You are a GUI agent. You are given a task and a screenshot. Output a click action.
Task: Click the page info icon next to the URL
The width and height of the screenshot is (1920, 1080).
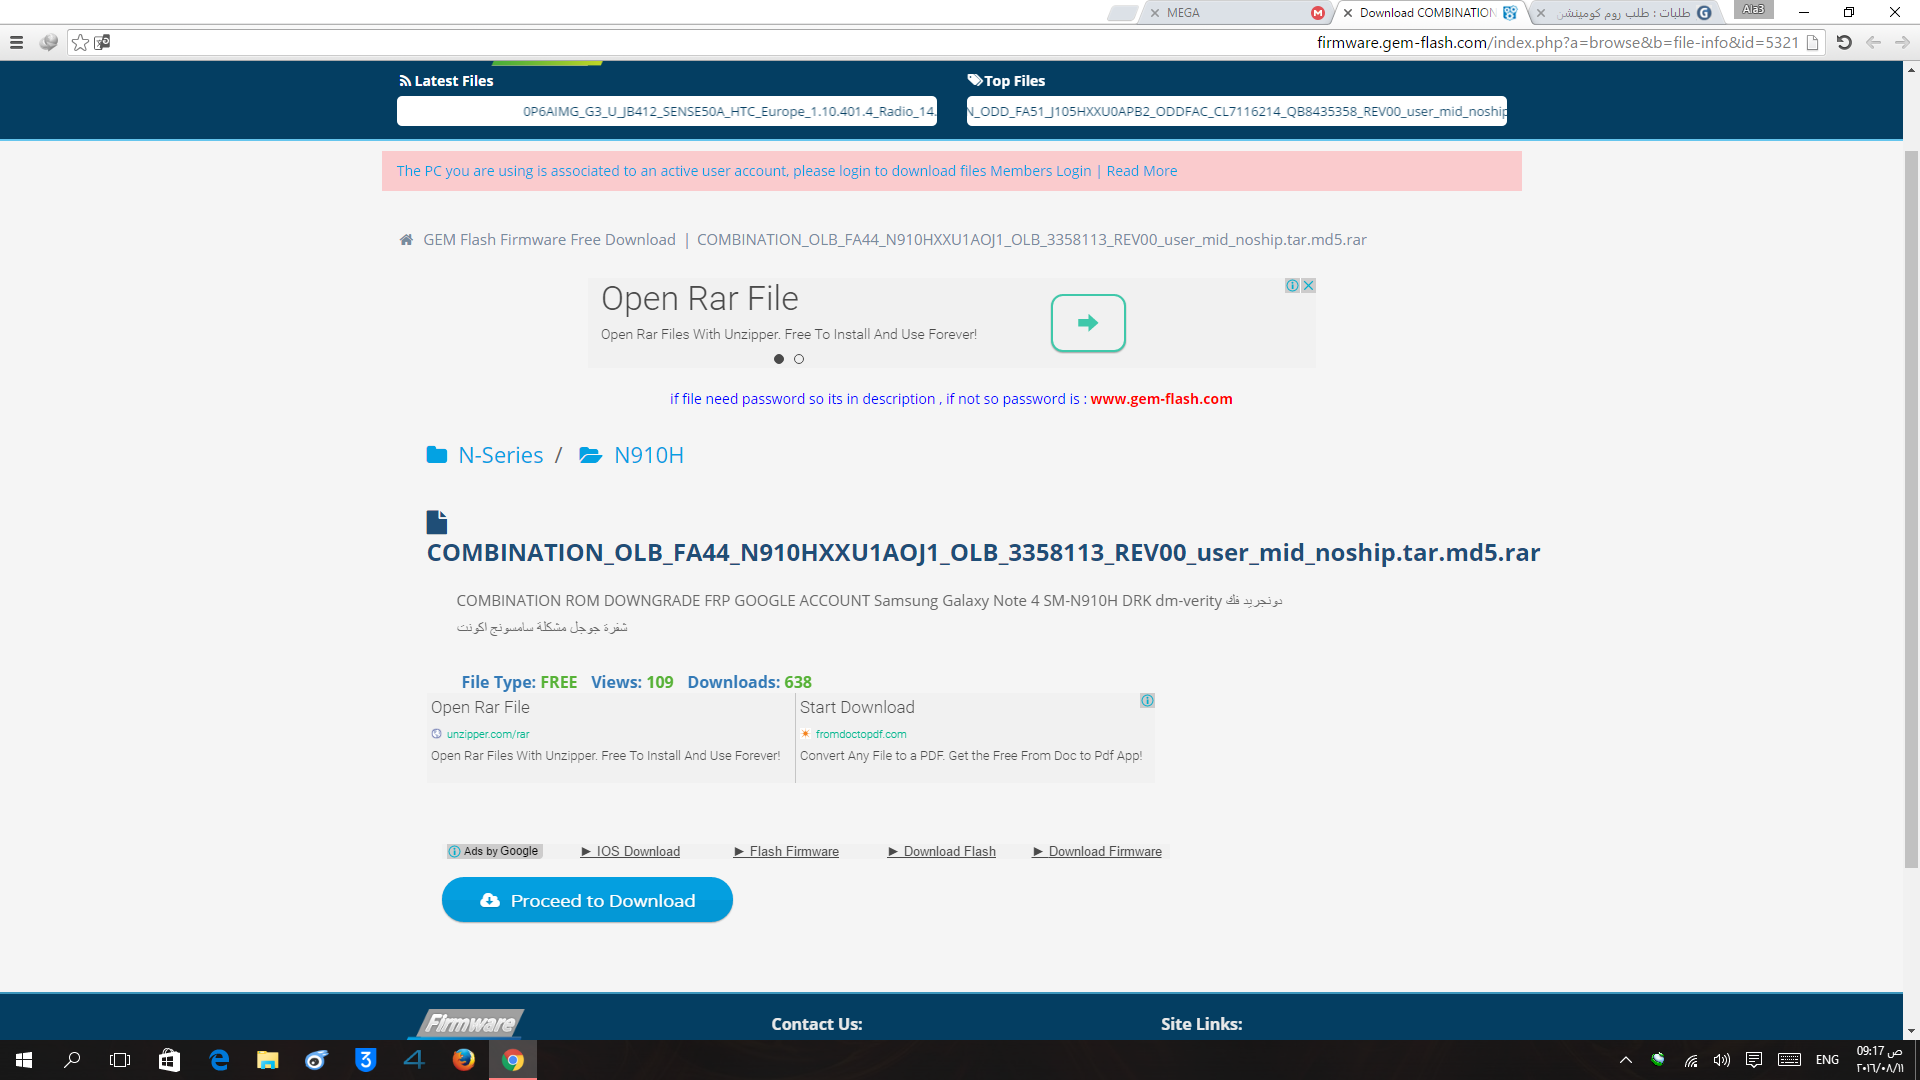pyautogui.click(x=1812, y=43)
